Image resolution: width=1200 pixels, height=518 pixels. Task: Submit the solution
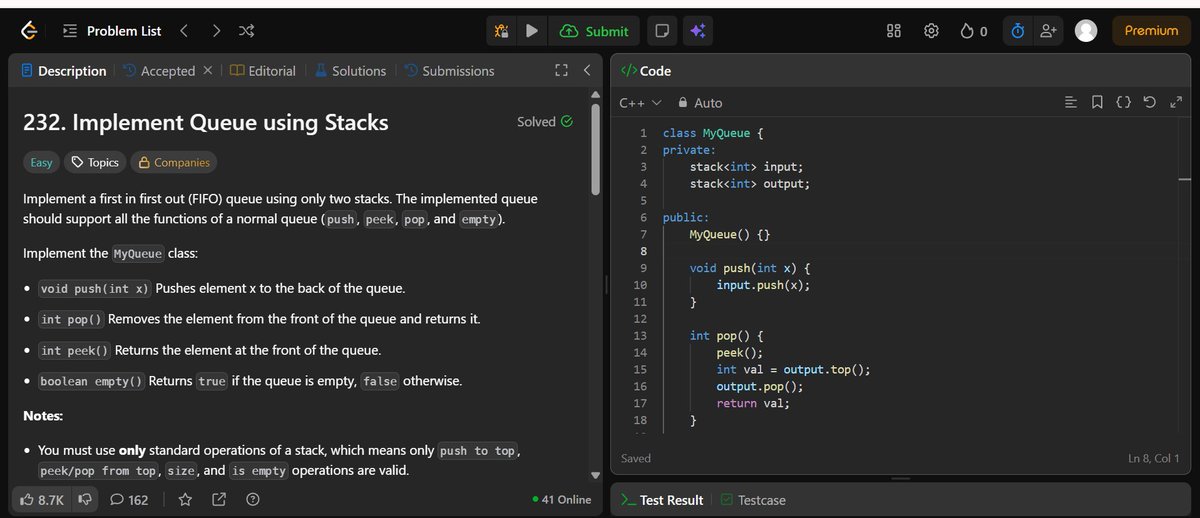[594, 31]
